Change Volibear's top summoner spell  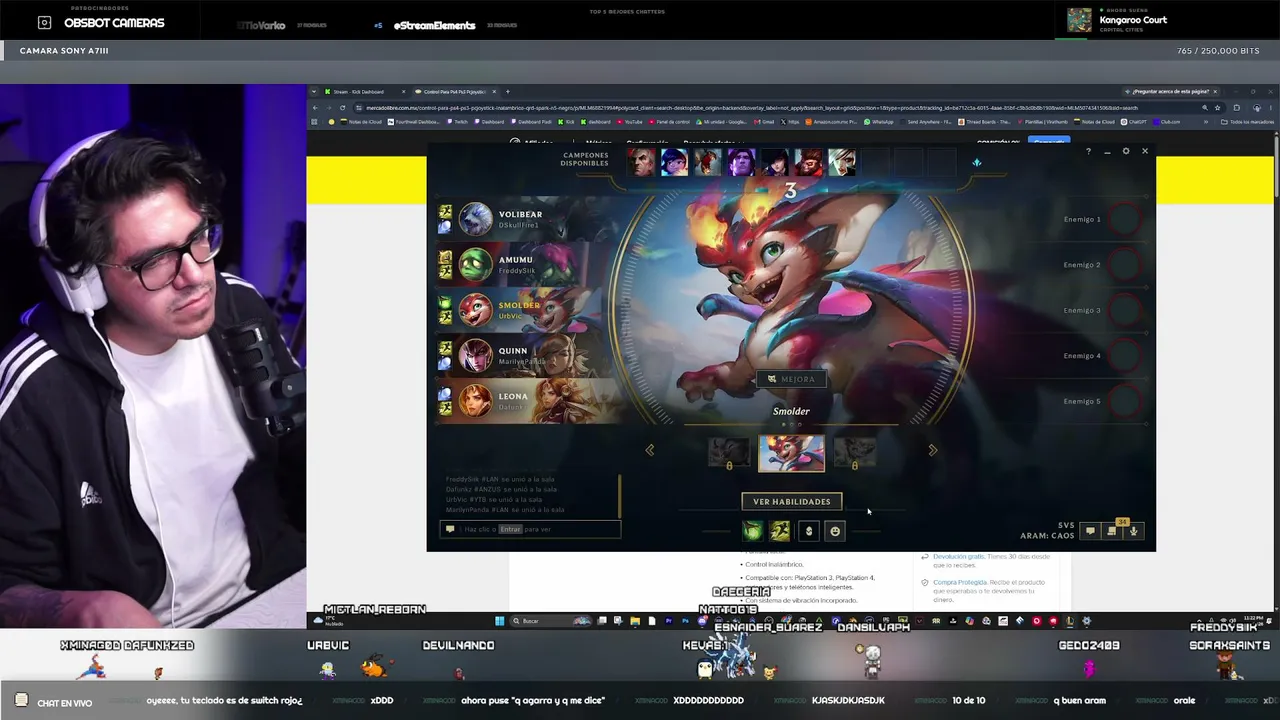point(445,212)
